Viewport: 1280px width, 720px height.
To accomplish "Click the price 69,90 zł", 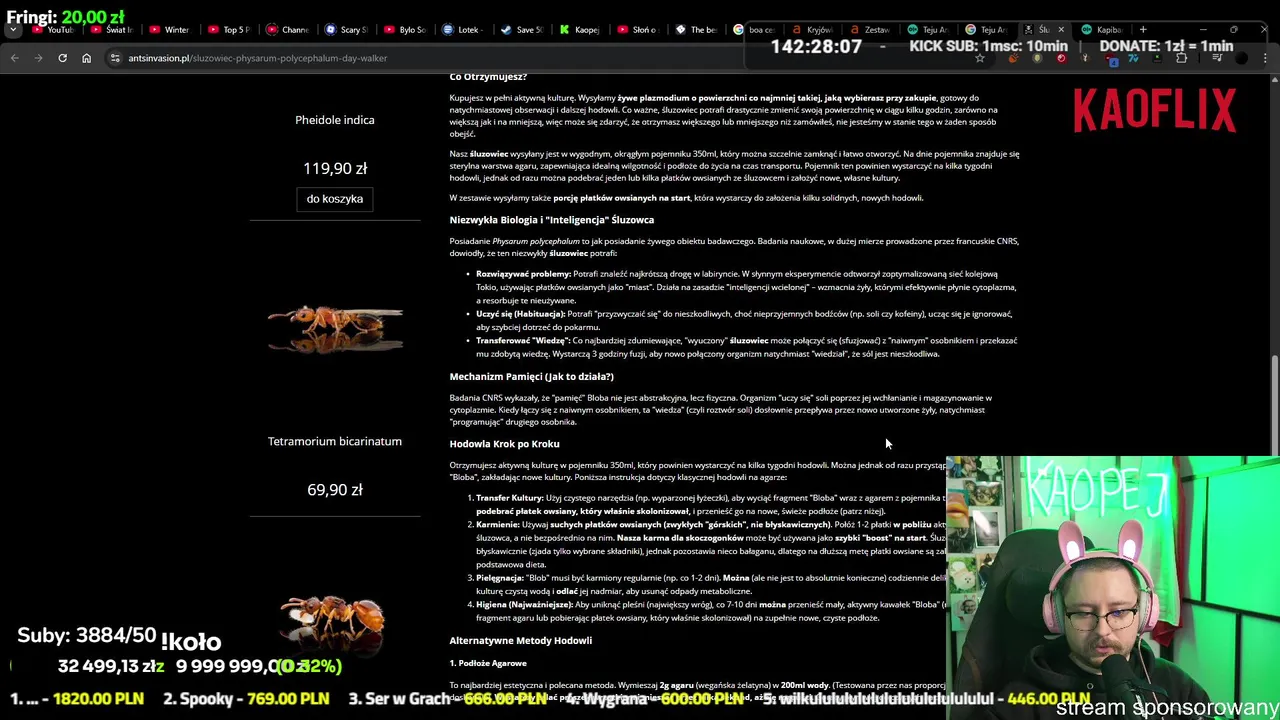I will coord(334,489).
